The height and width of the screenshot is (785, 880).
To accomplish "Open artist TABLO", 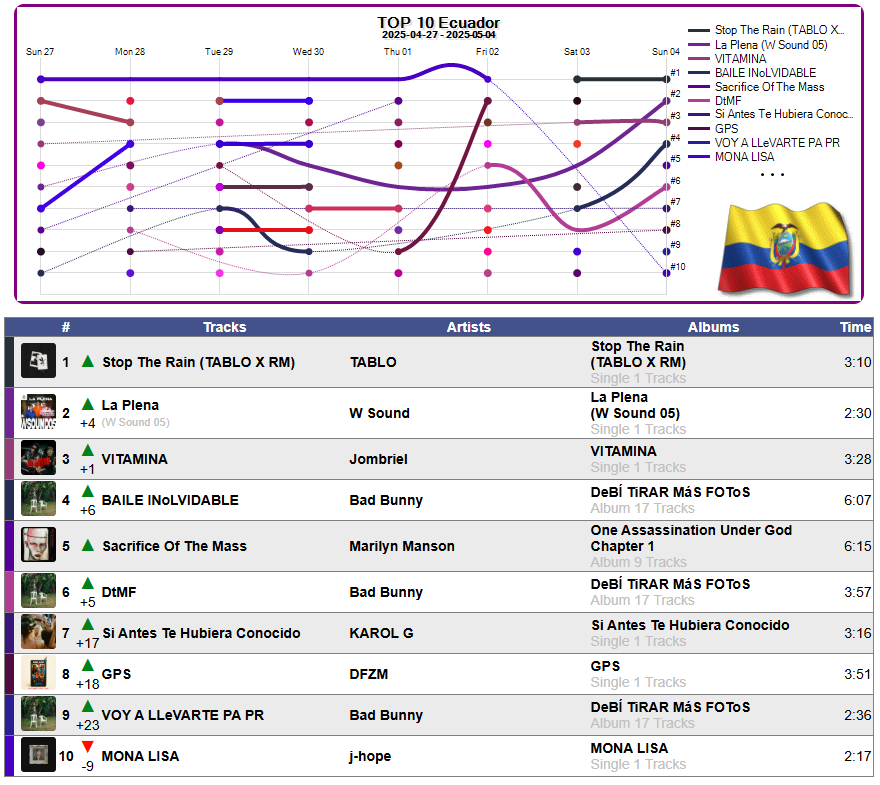I will [x=373, y=362].
